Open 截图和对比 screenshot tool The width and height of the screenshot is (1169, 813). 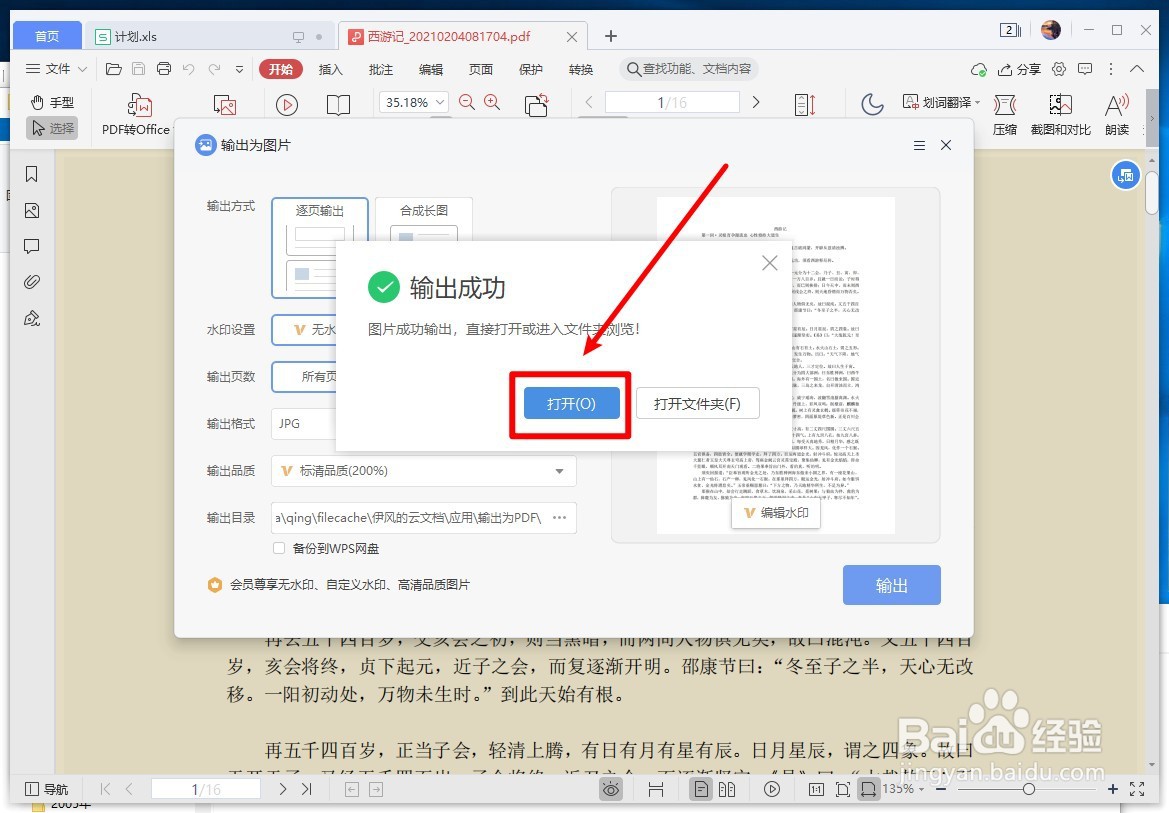click(x=1060, y=114)
